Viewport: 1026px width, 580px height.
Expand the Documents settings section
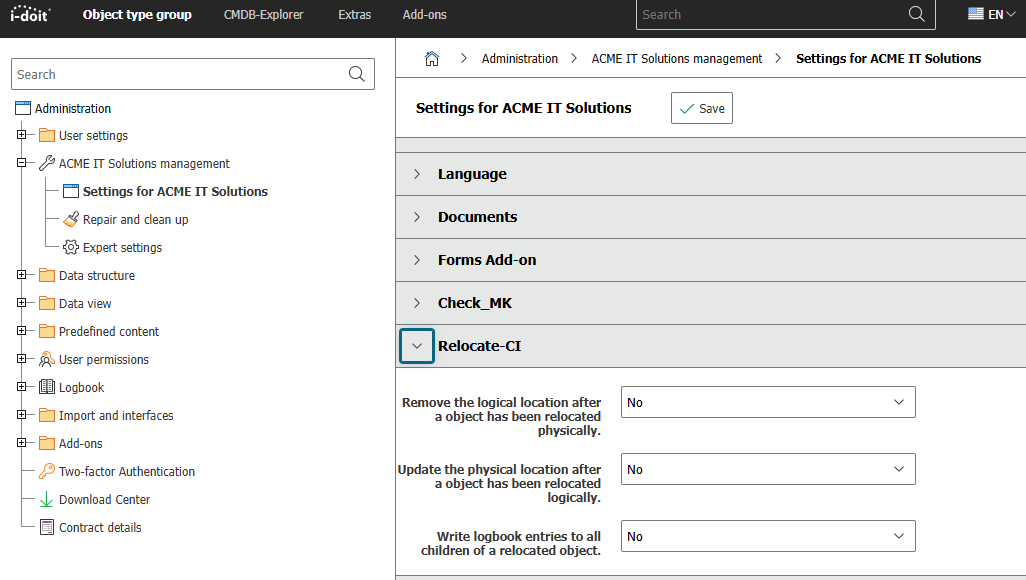417,217
